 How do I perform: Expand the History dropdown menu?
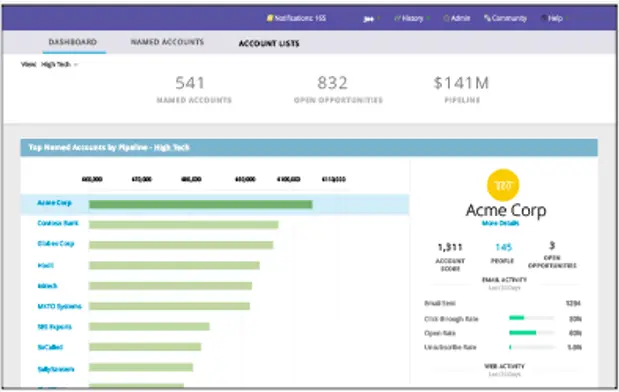412,18
